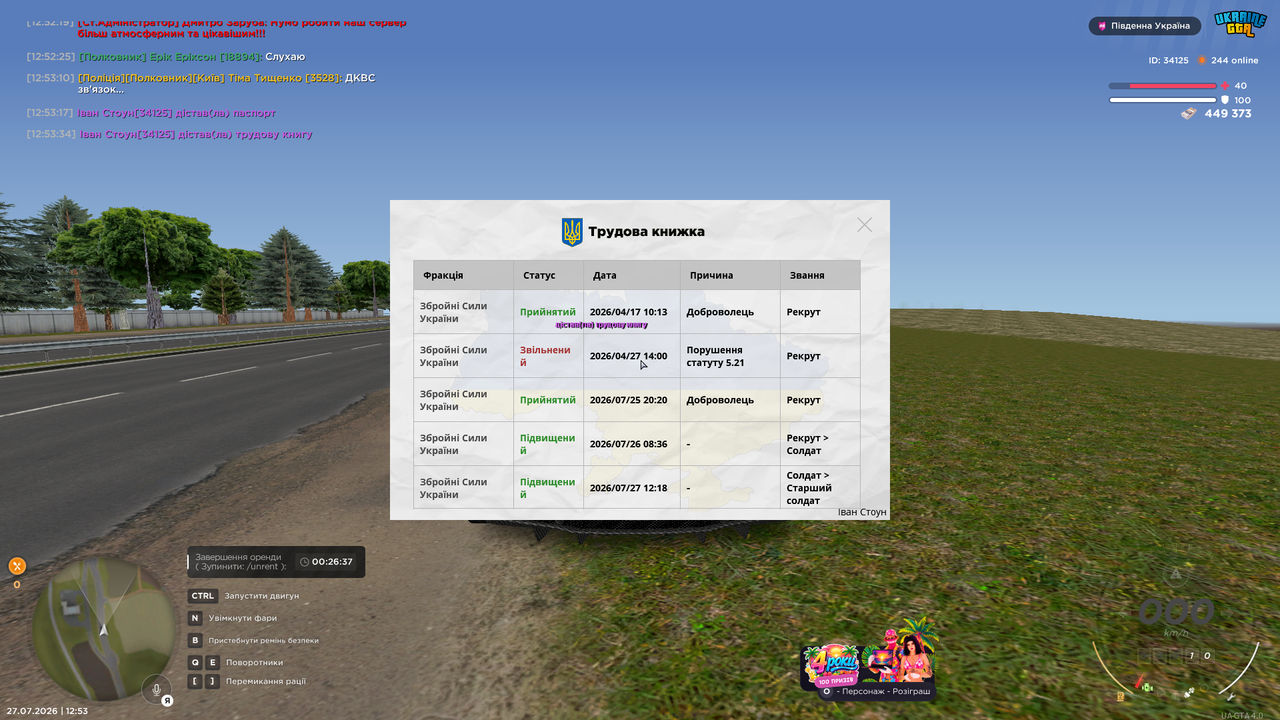Click the Дата column header
1280x720 pixels.
point(631,275)
